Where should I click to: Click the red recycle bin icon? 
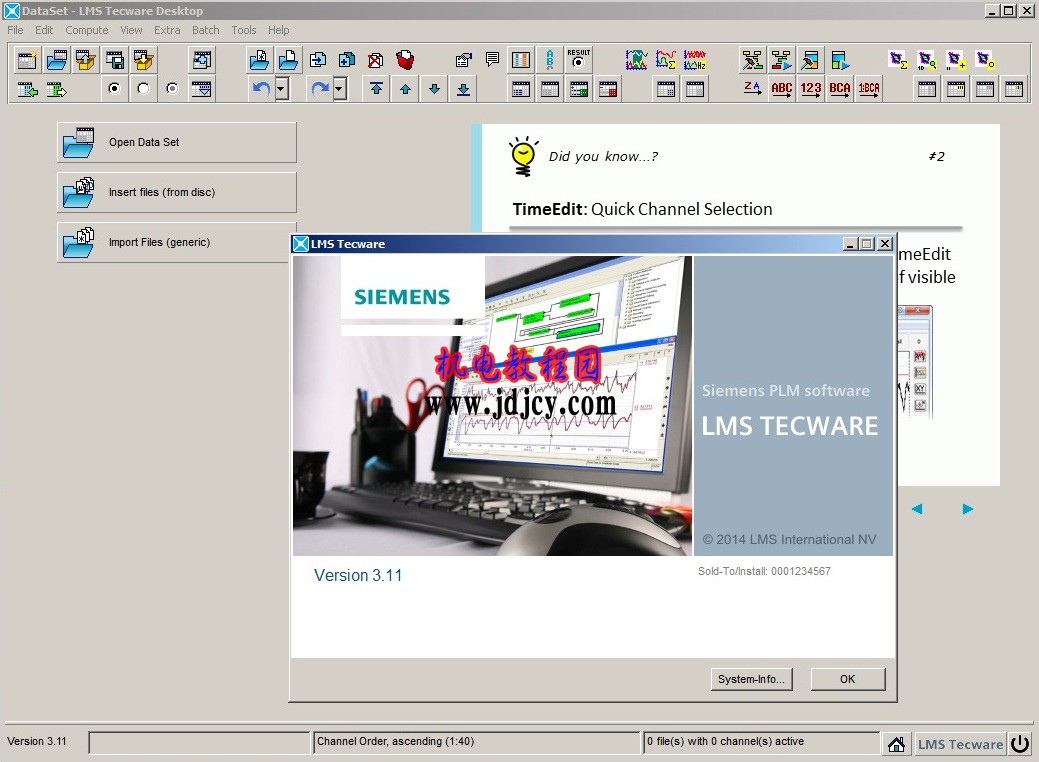coord(405,60)
